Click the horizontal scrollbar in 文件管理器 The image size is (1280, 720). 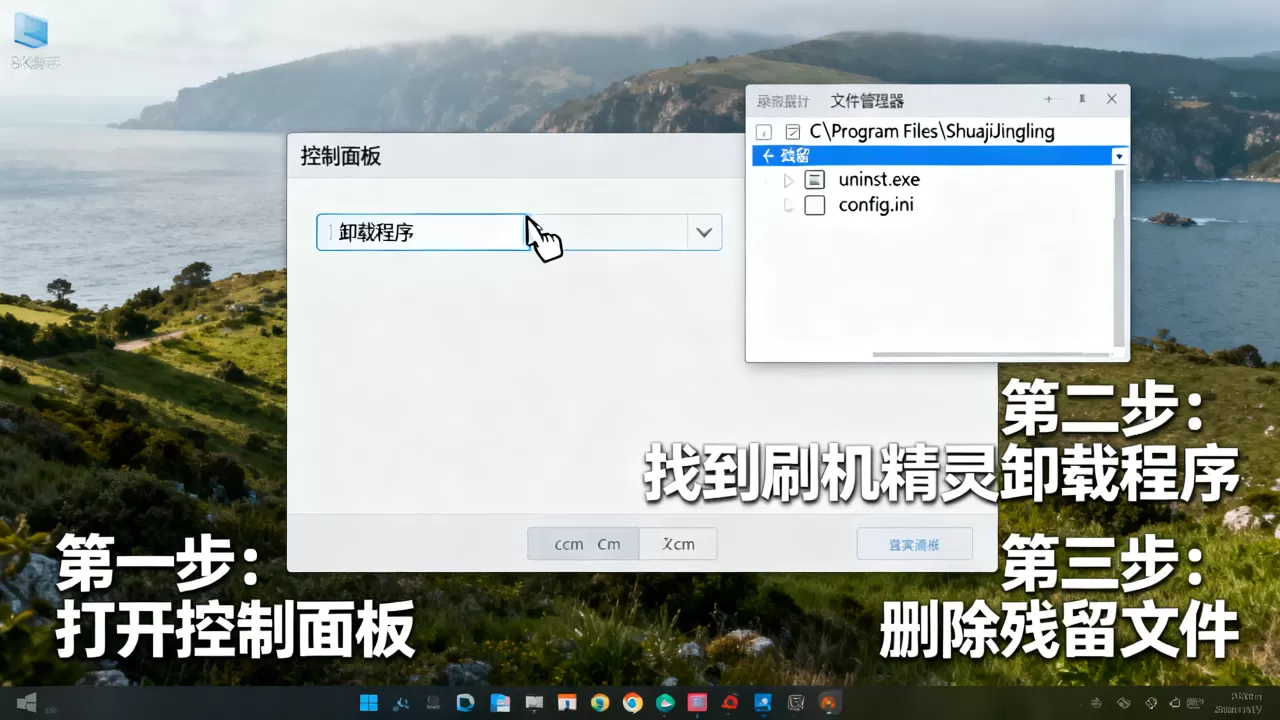tap(990, 354)
